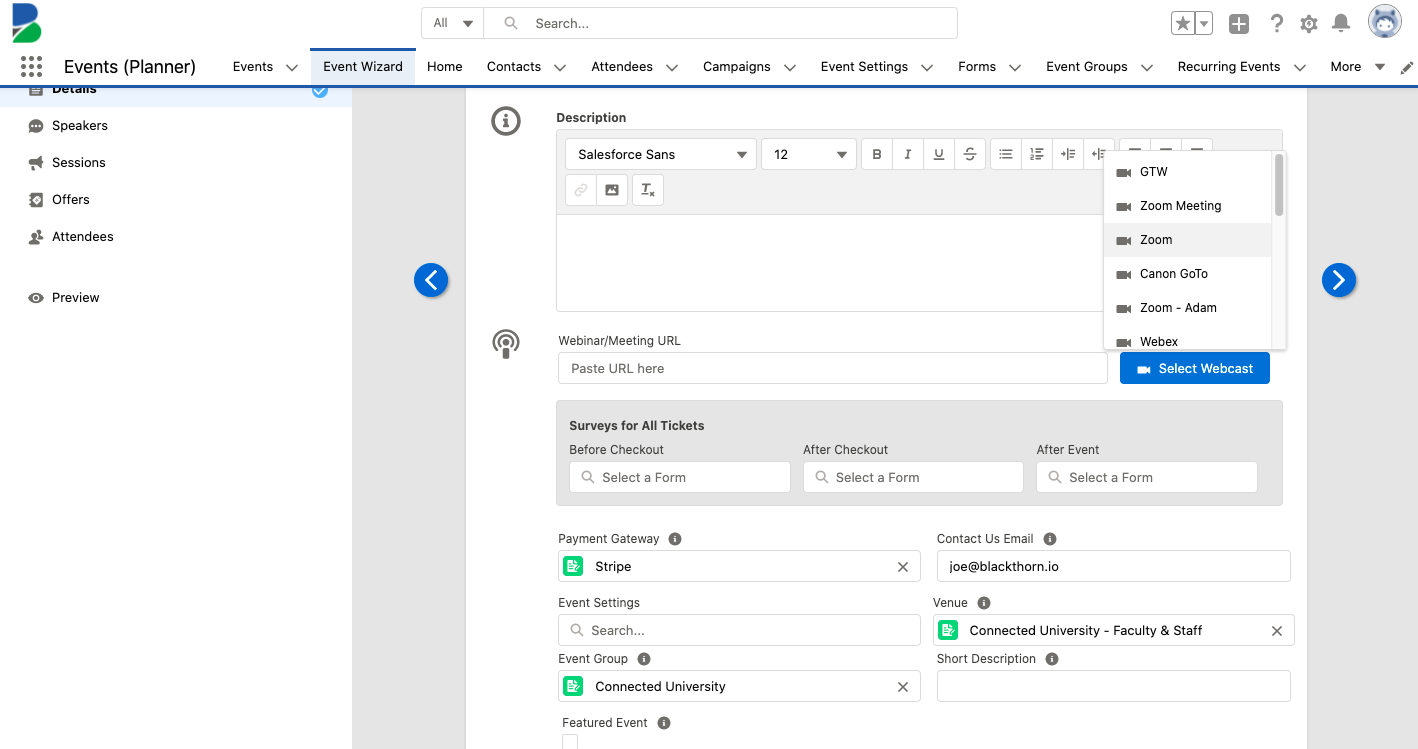Click the indent icon
The image size is (1418, 749).
(1068, 154)
